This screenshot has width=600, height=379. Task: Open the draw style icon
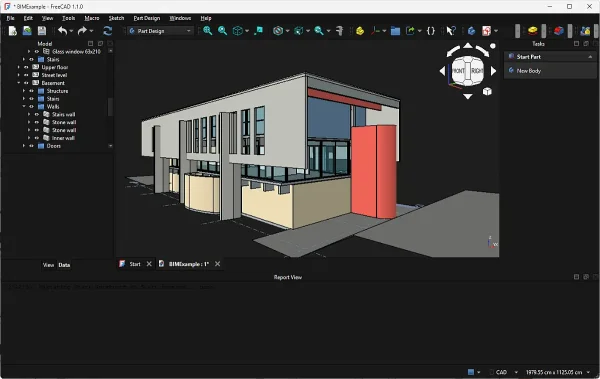278,31
